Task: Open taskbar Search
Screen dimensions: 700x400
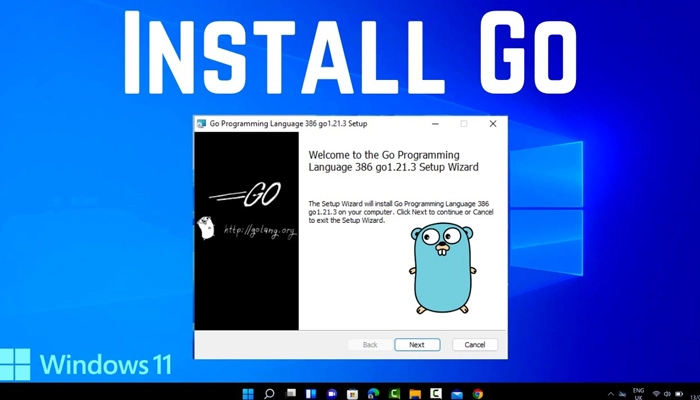Action: 269,393
